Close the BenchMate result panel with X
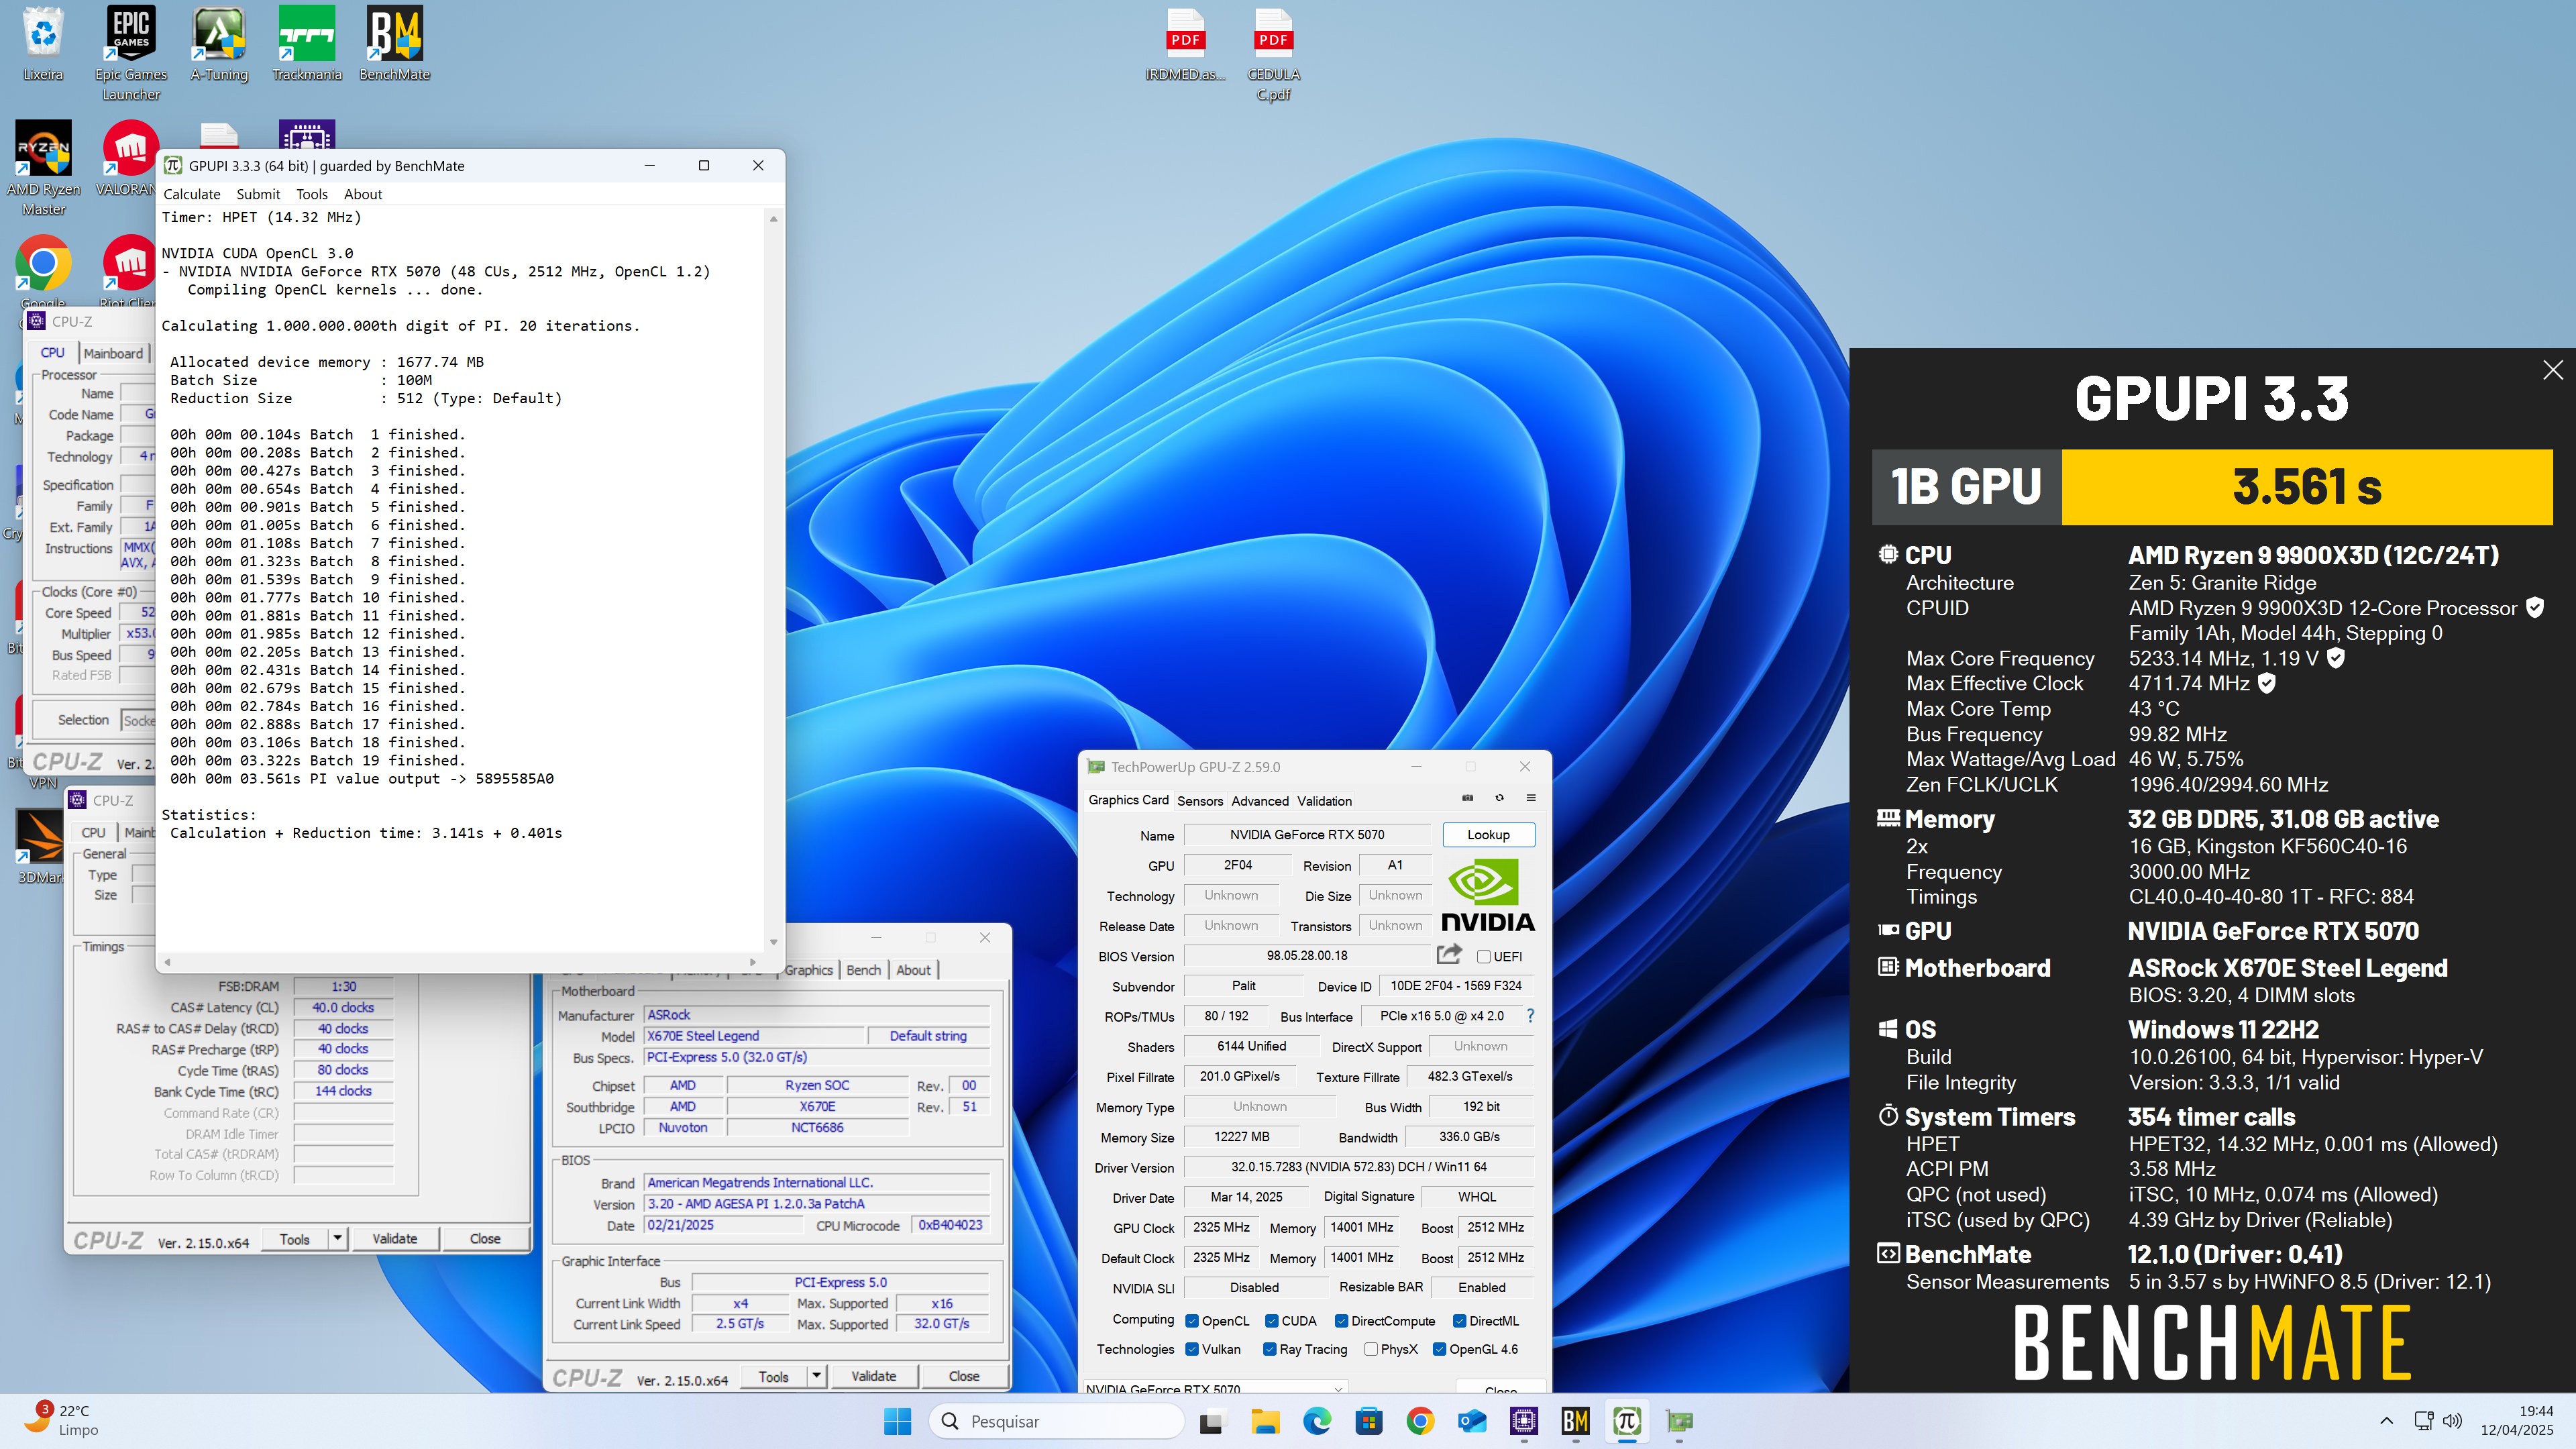 [2552, 370]
